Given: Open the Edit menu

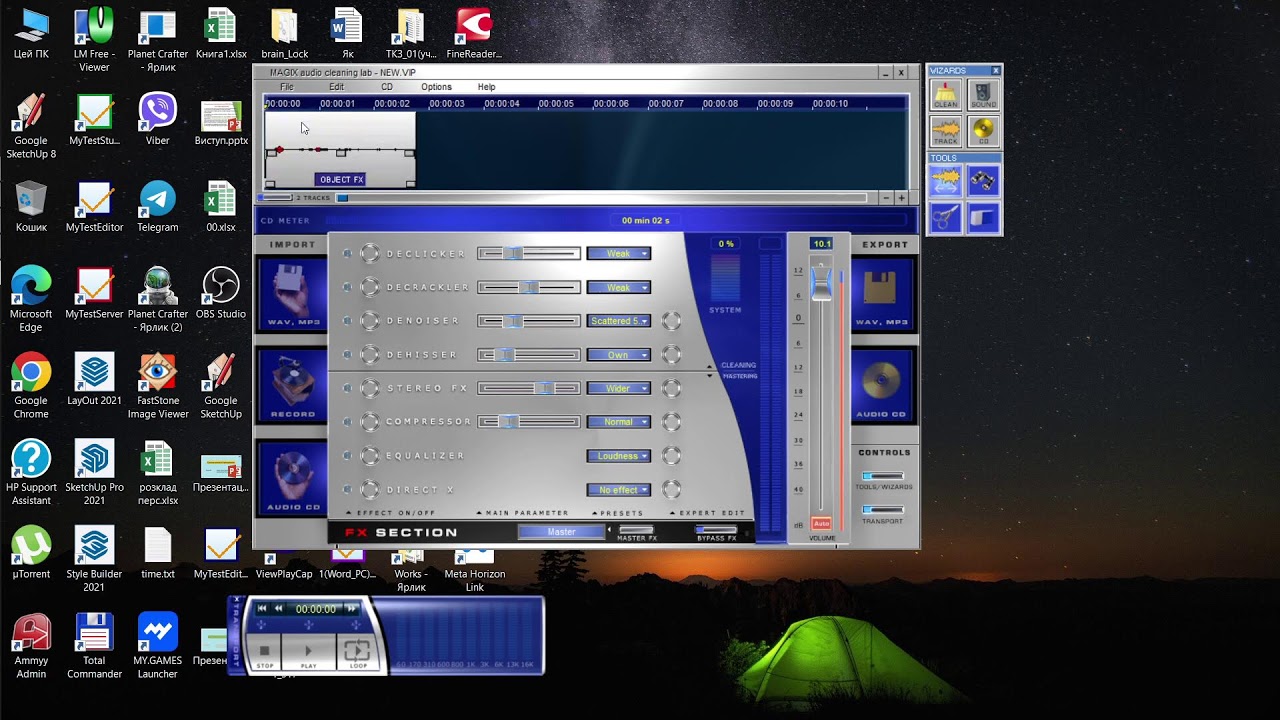Looking at the screenshot, I should [x=337, y=87].
